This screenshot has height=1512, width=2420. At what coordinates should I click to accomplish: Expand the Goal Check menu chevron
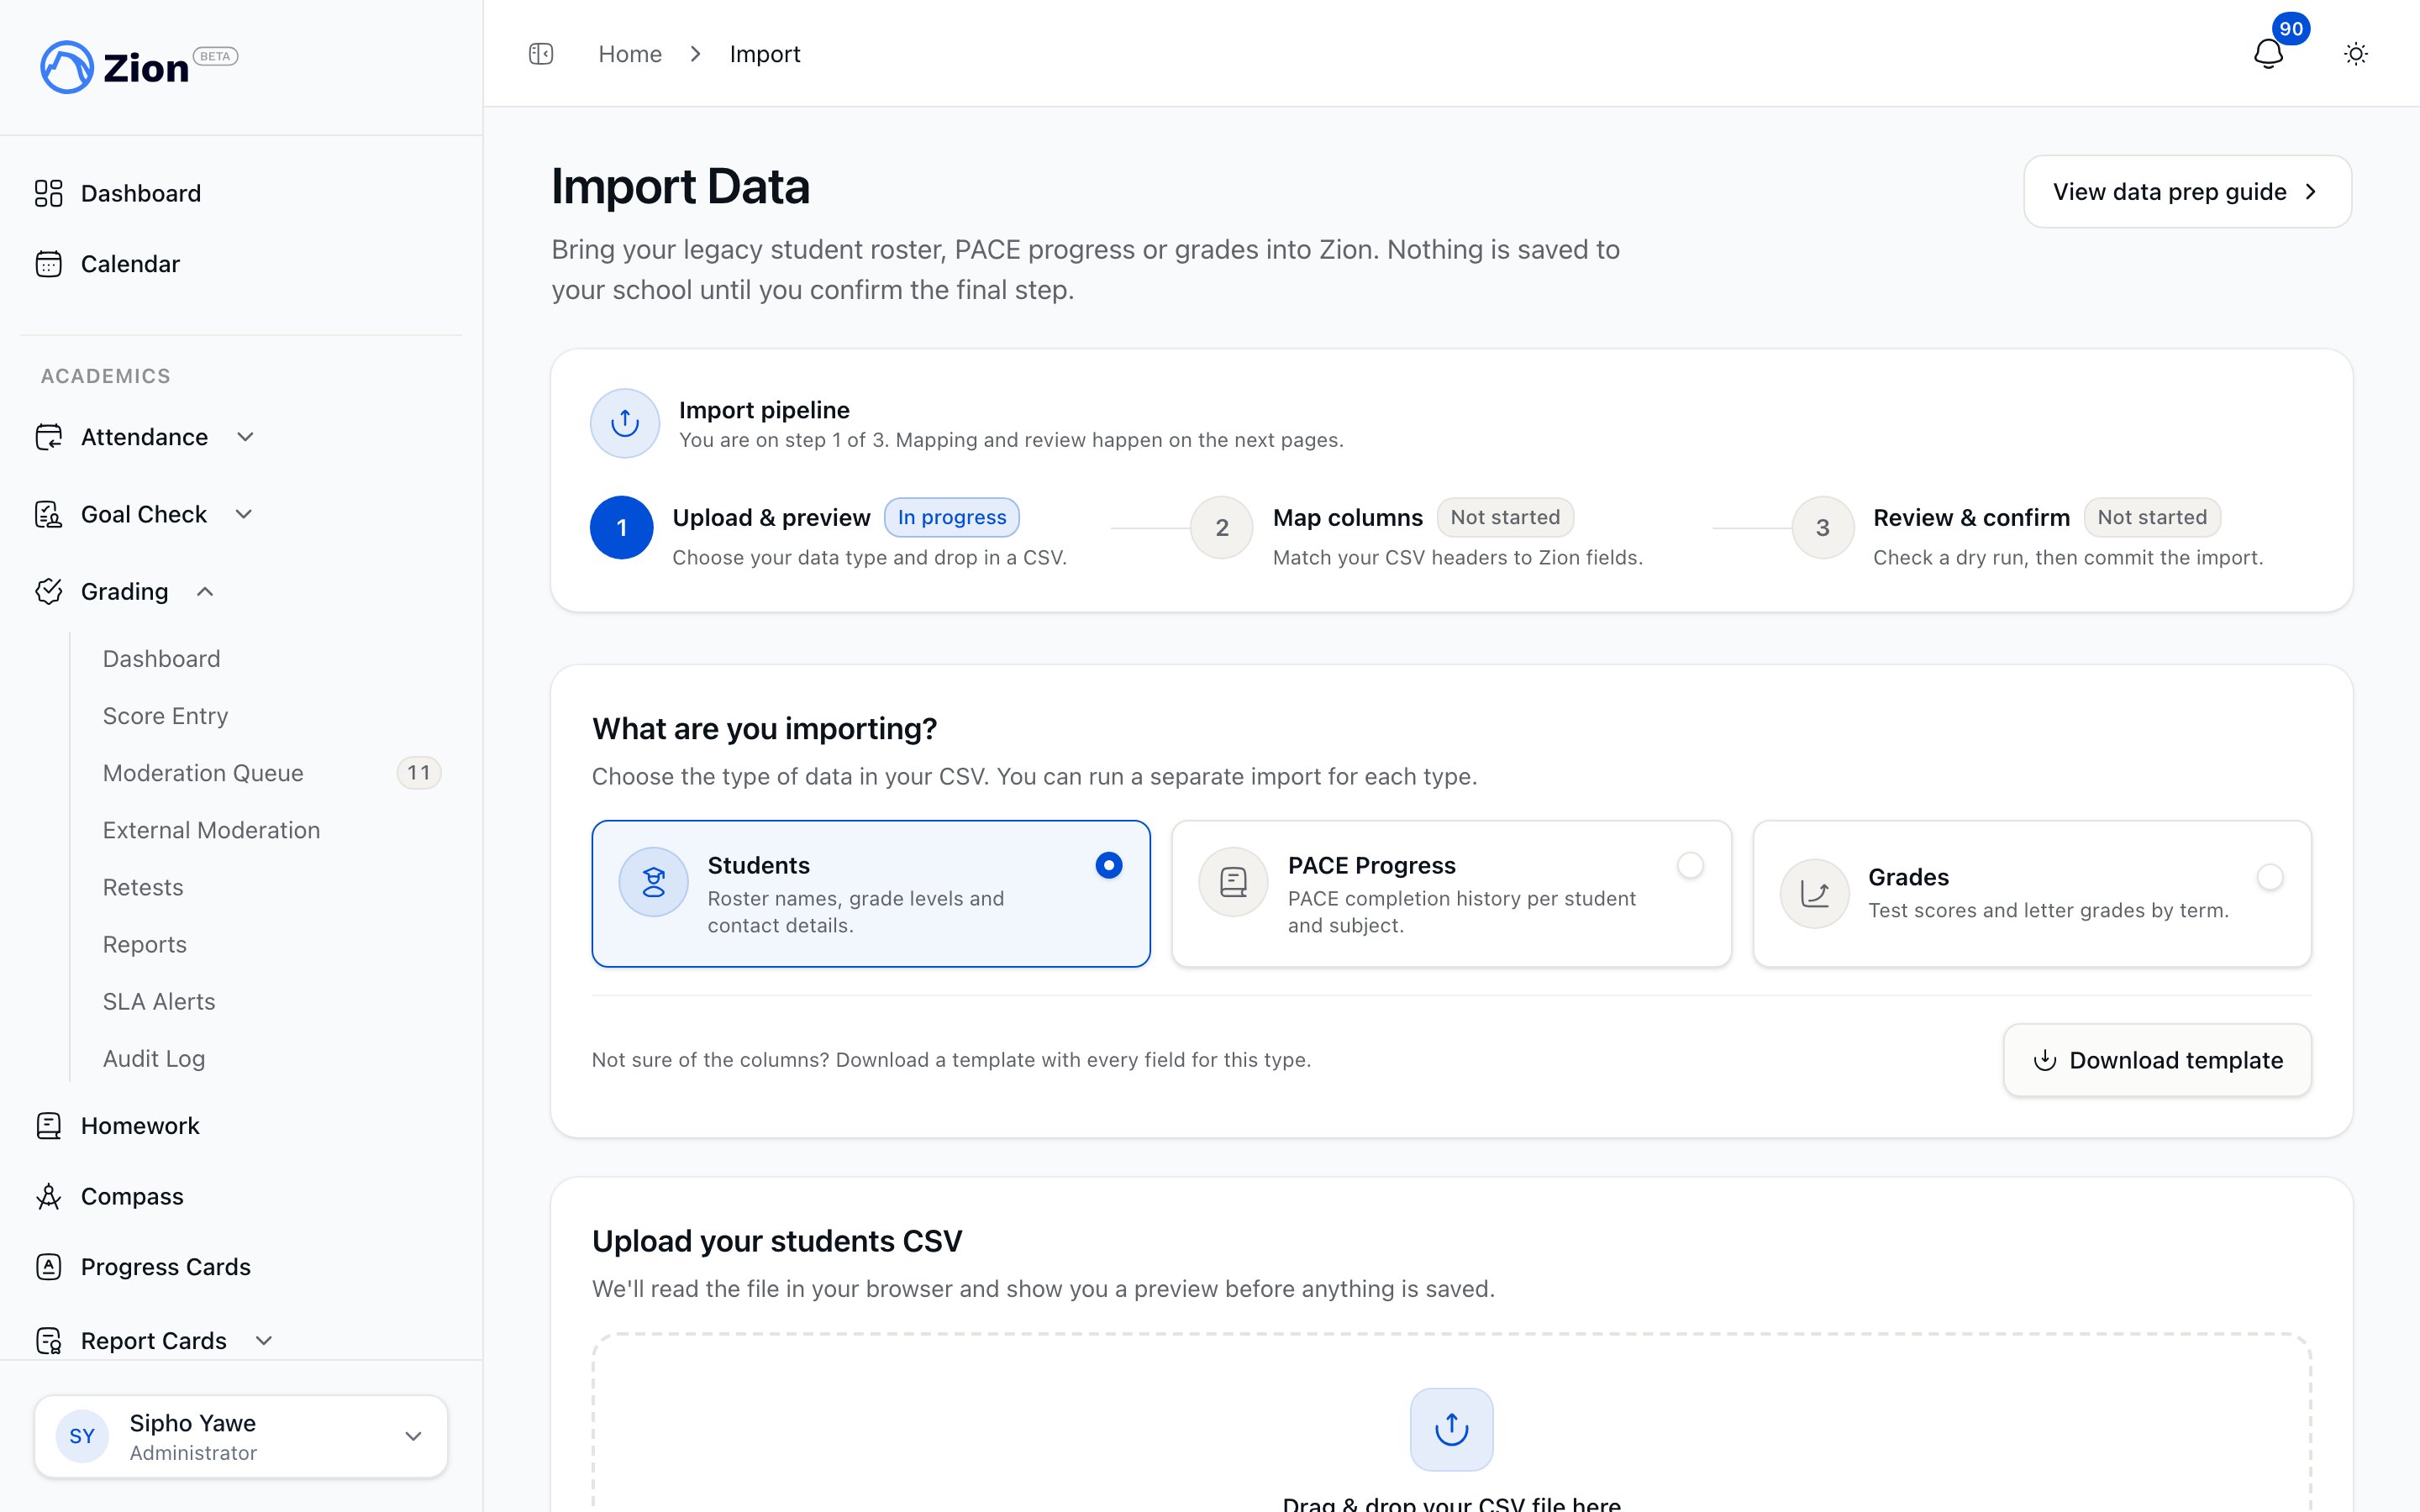click(243, 514)
